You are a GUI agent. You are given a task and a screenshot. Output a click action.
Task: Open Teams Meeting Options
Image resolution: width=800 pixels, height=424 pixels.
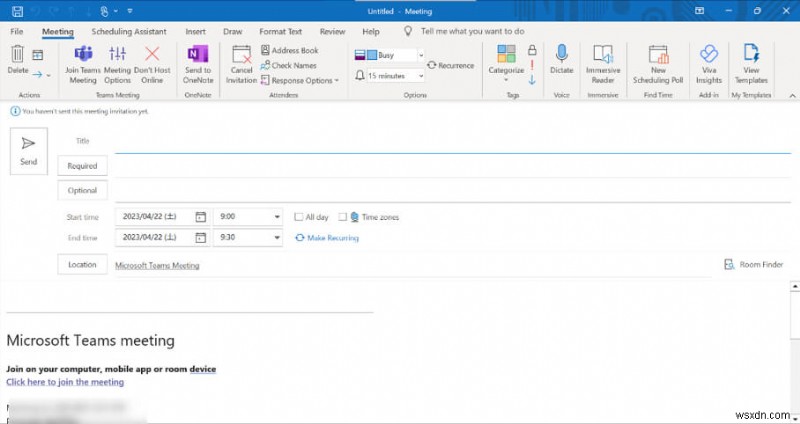[x=117, y=64]
